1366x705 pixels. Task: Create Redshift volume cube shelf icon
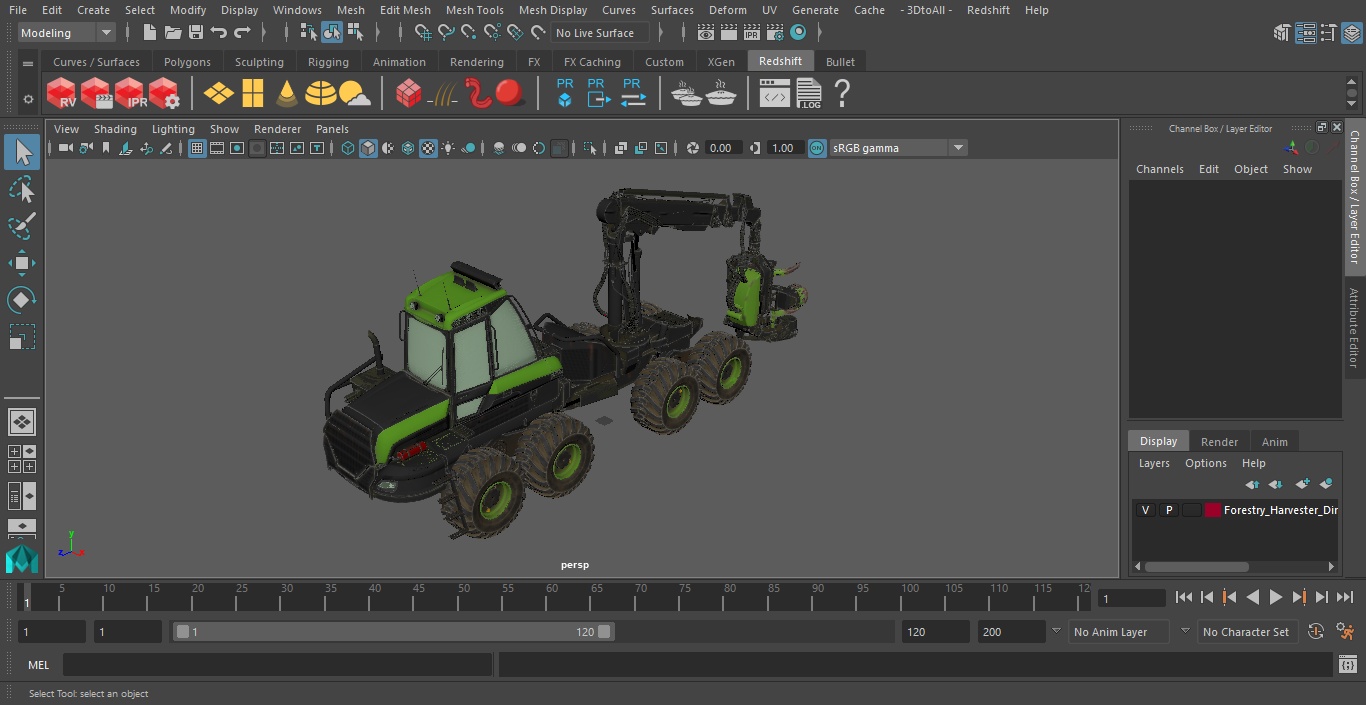coord(408,94)
